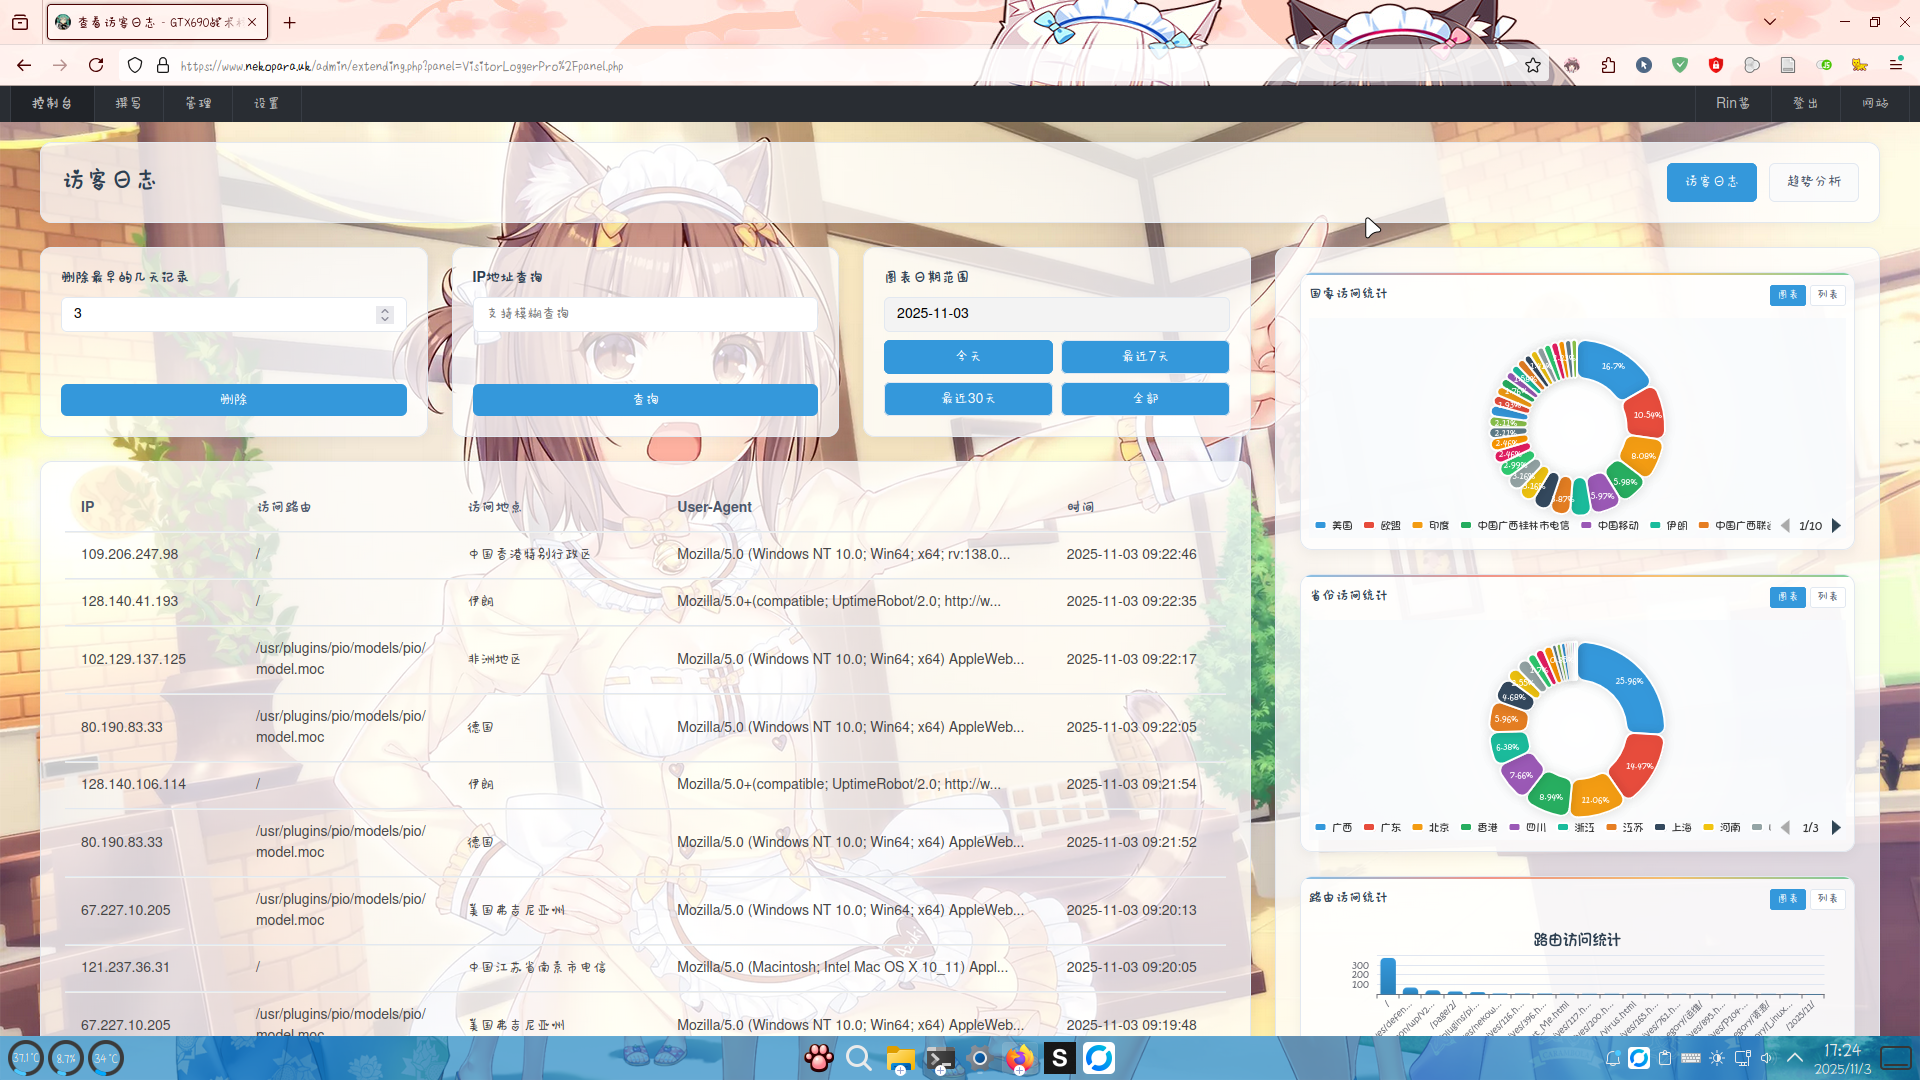The height and width of the screenshot is (1080, 1920).
Task: Click the AdGuard green shield extension
Action: click(1680, 65)
